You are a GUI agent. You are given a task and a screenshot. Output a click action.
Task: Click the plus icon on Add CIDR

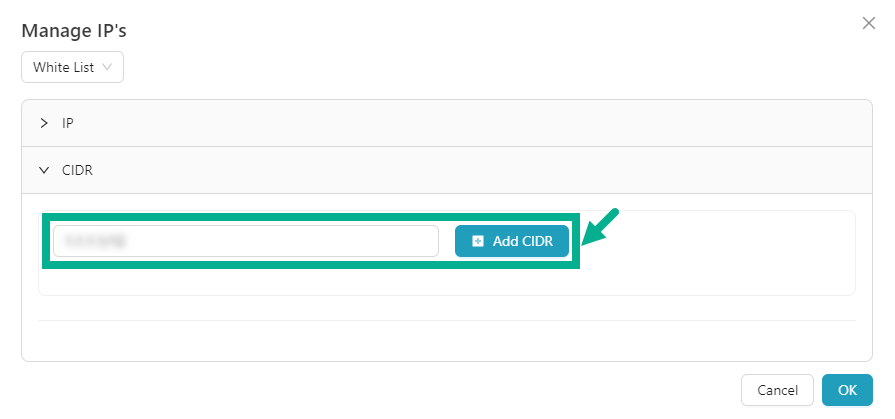478,241
